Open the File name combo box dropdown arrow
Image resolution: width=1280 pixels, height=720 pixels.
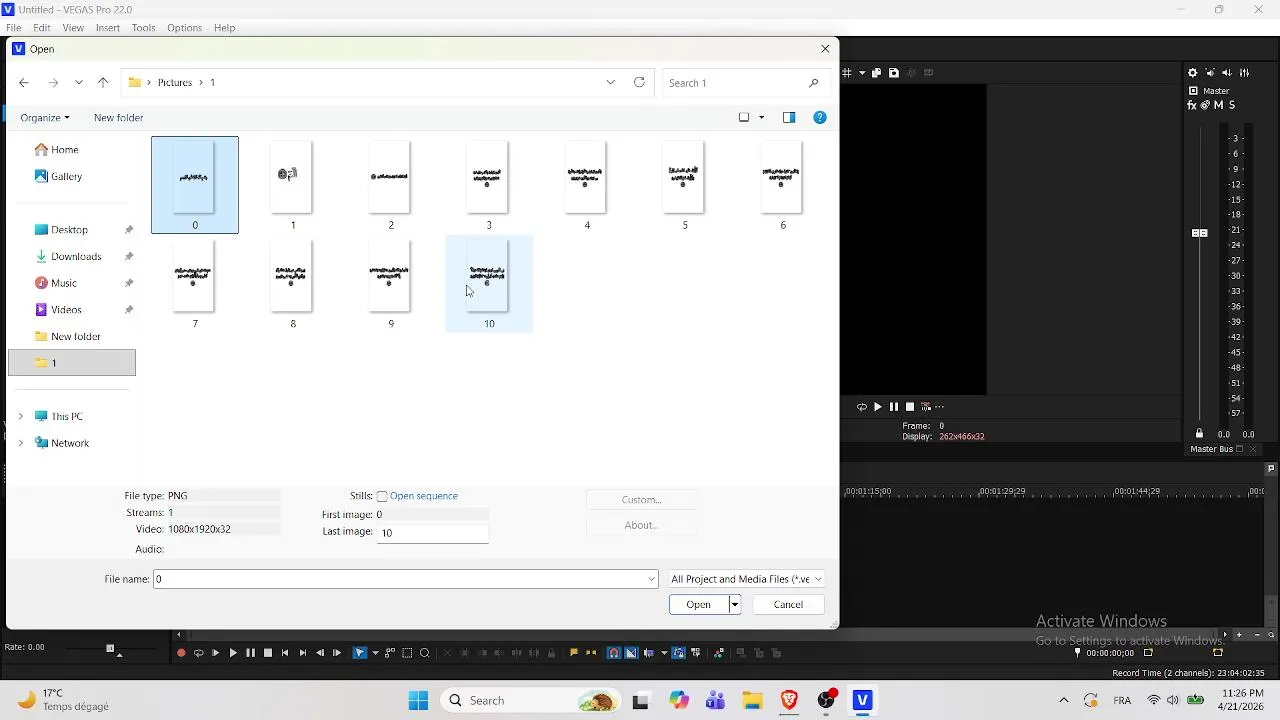pos(652,579)
